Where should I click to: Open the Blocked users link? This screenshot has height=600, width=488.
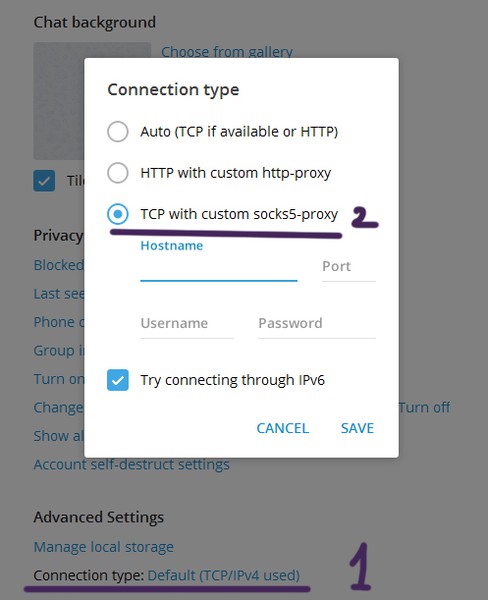point(59,265)
